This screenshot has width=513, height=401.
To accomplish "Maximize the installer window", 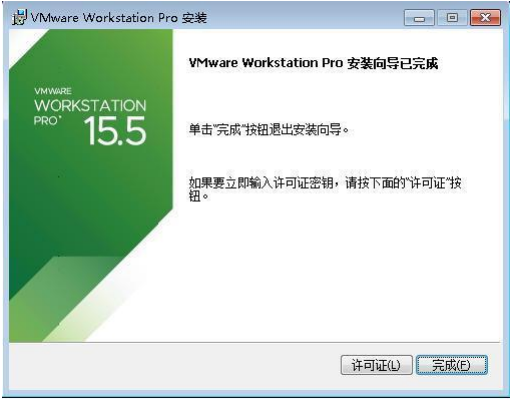I will 452,17.
